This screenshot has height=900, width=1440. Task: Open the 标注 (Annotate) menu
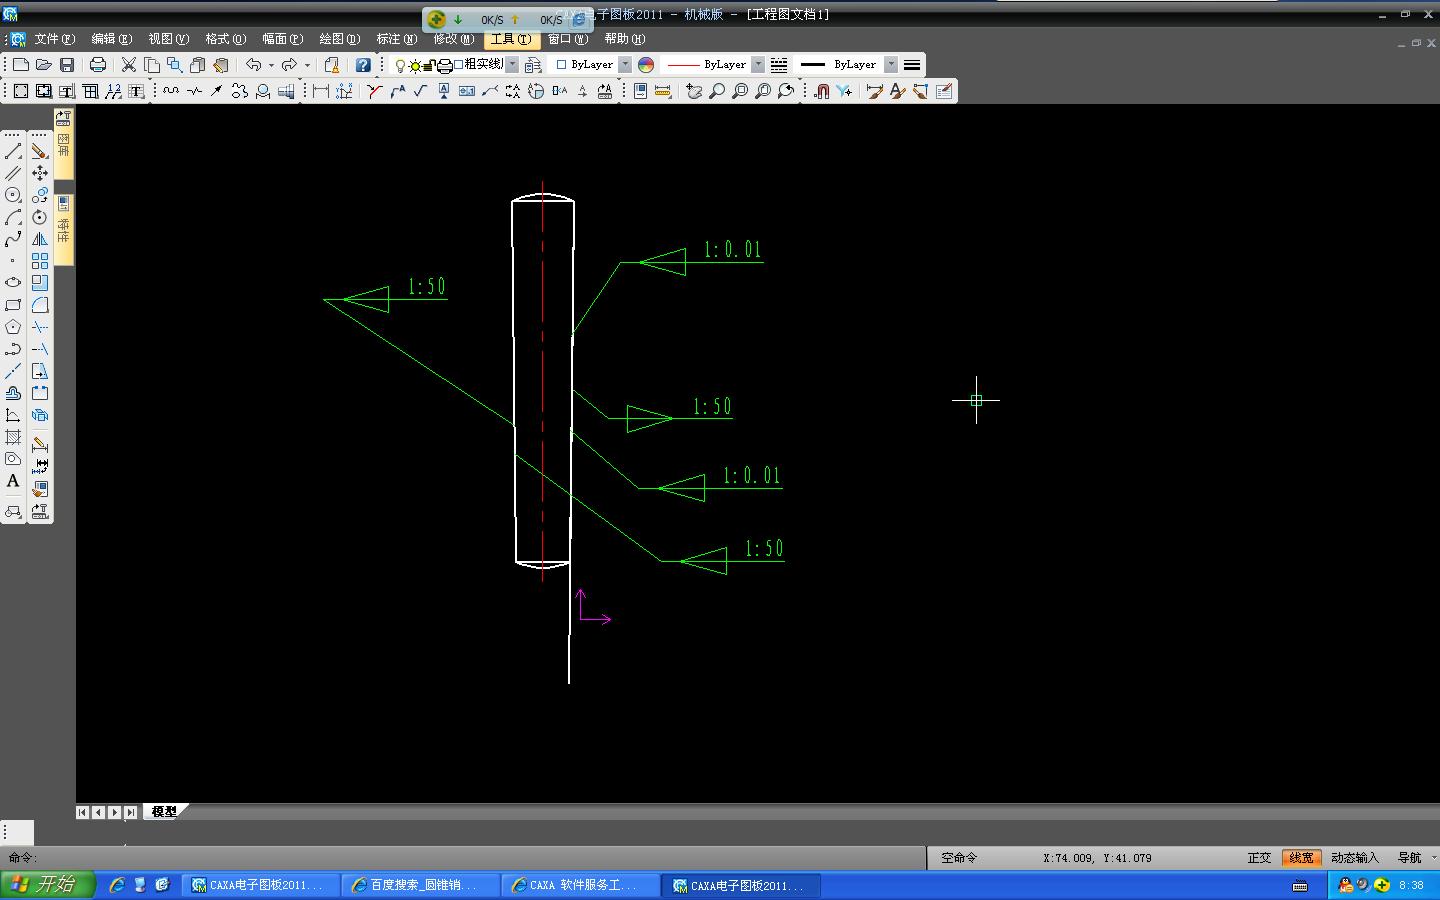tap(396, 39)
